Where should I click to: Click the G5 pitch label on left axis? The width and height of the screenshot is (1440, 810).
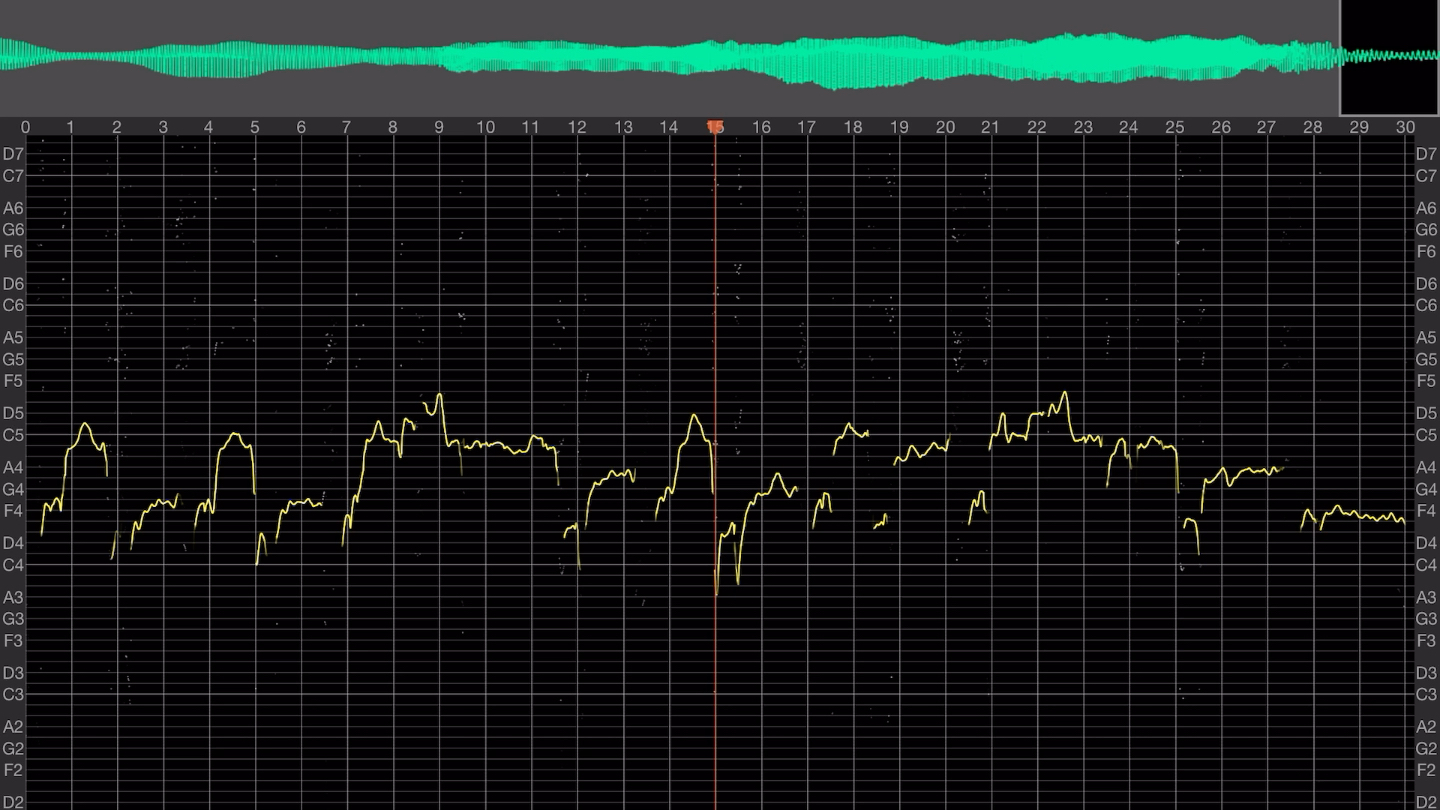pos(13,359)
